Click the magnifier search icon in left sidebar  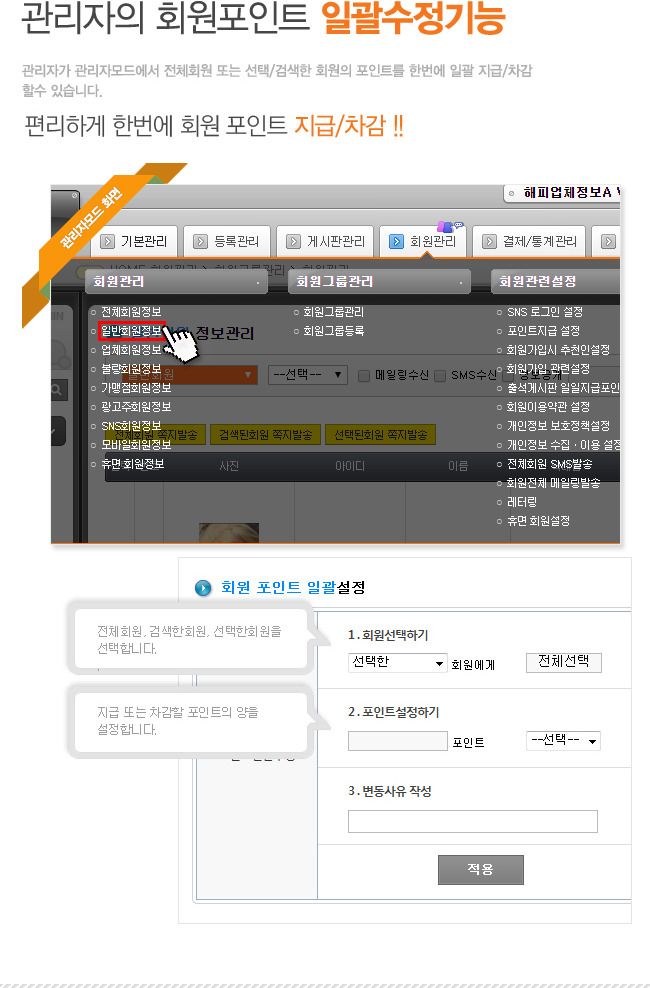click(x=56, y=390)
